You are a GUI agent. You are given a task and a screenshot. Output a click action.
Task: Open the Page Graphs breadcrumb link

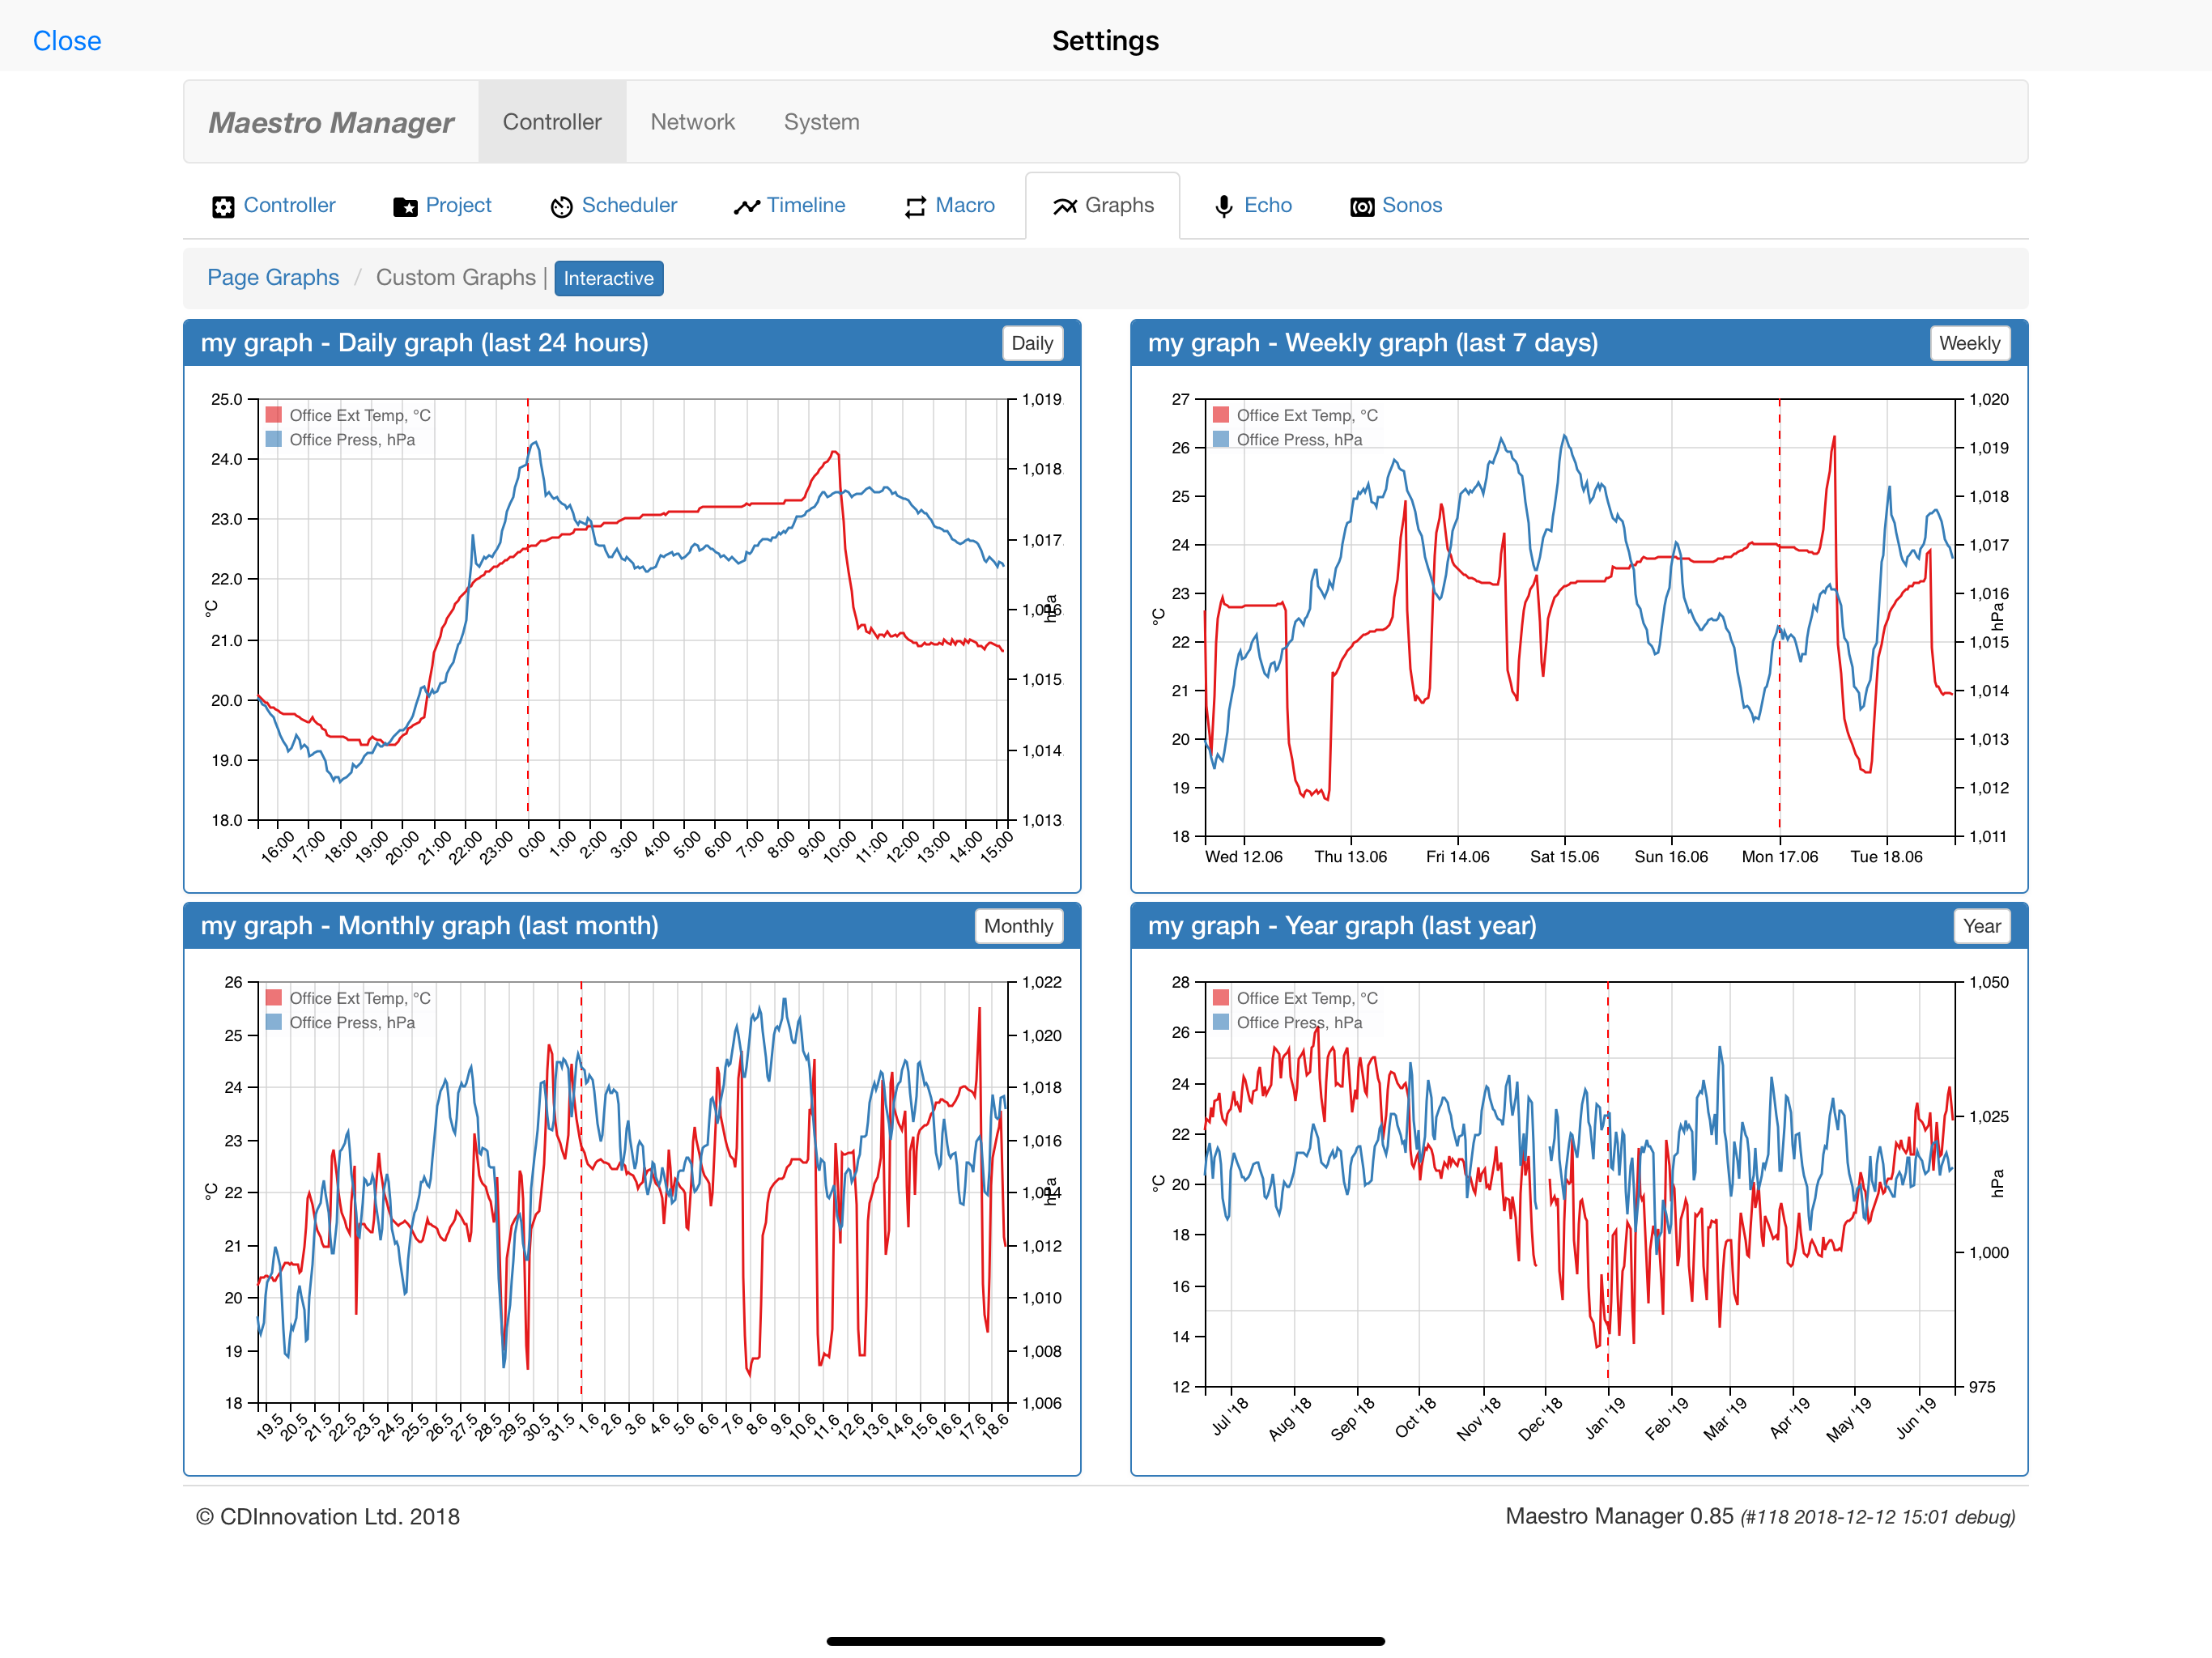pos(273,278)
